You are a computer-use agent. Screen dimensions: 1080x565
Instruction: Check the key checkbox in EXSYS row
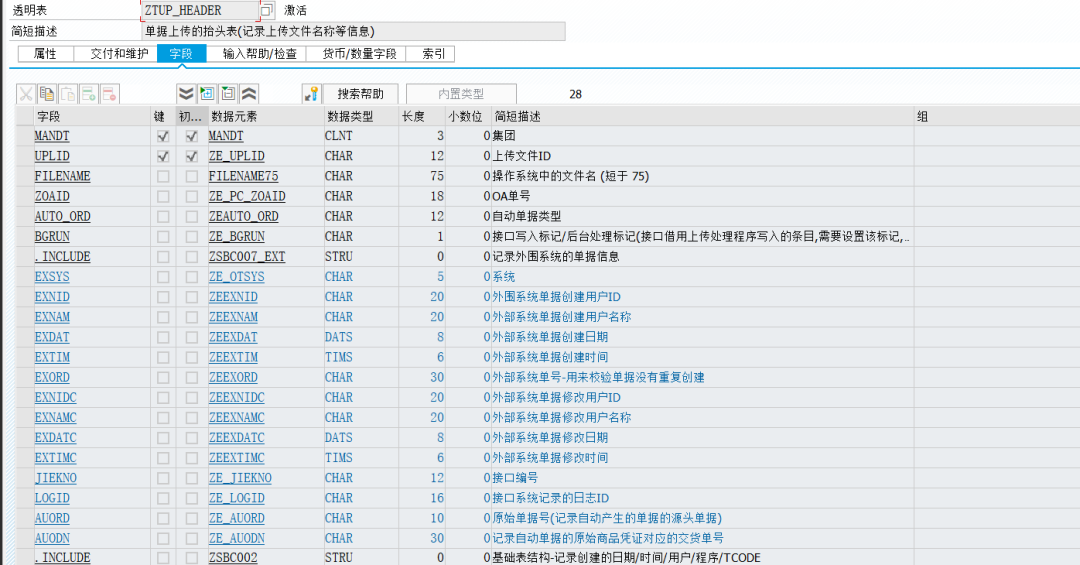(x=163, y=277)
